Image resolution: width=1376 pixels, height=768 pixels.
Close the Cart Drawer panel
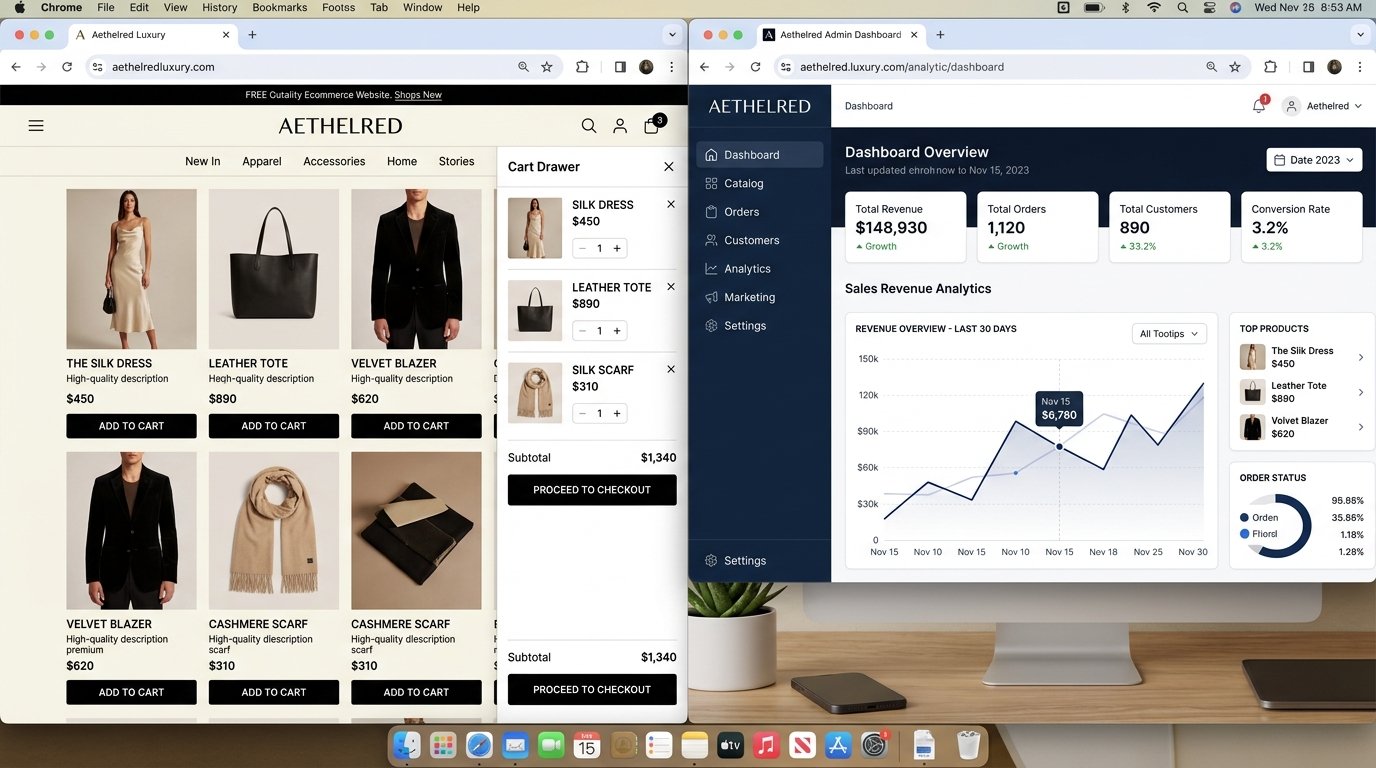(669, 167)
